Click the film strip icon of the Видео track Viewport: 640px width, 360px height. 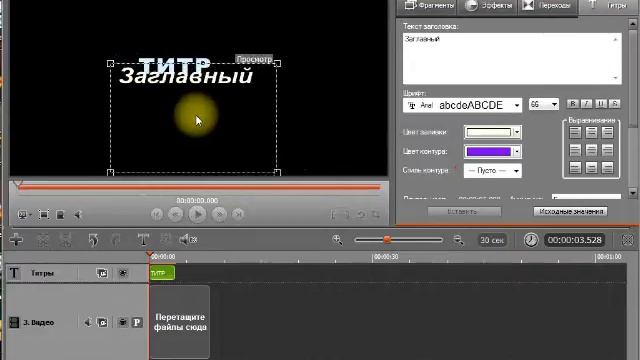[14, 322]
